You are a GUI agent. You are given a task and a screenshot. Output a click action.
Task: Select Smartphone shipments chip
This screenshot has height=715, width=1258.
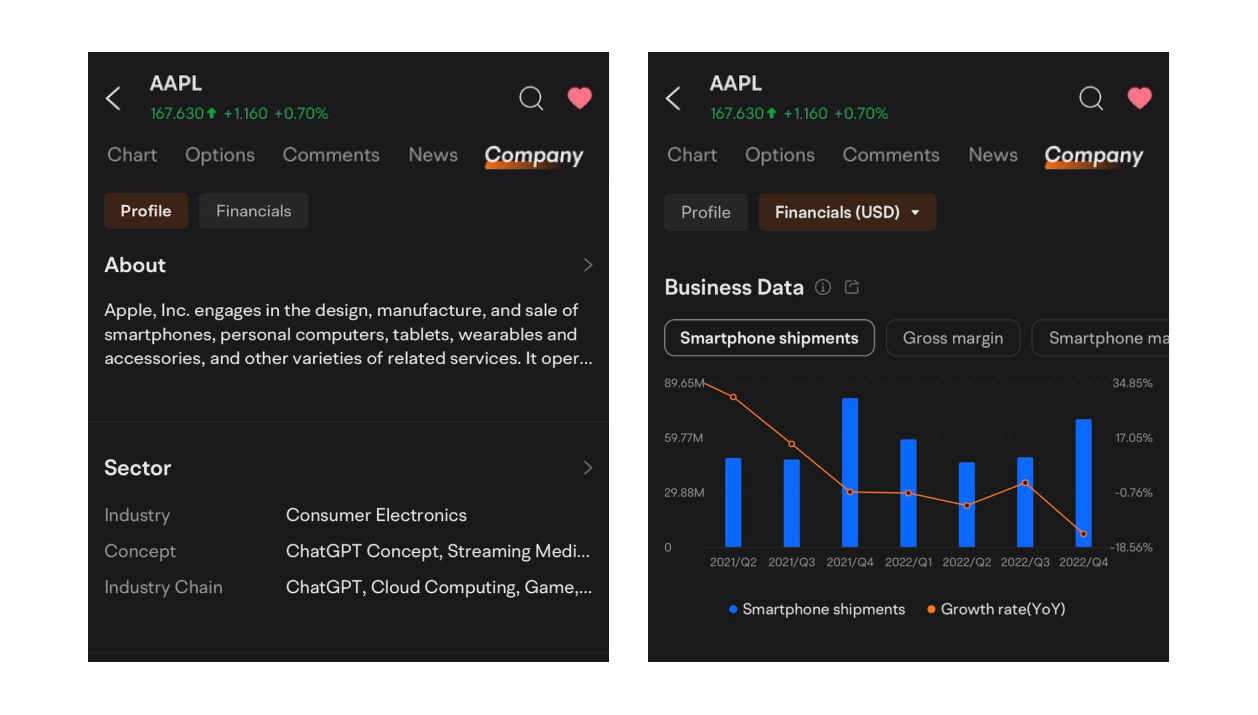tap(769, 338)
